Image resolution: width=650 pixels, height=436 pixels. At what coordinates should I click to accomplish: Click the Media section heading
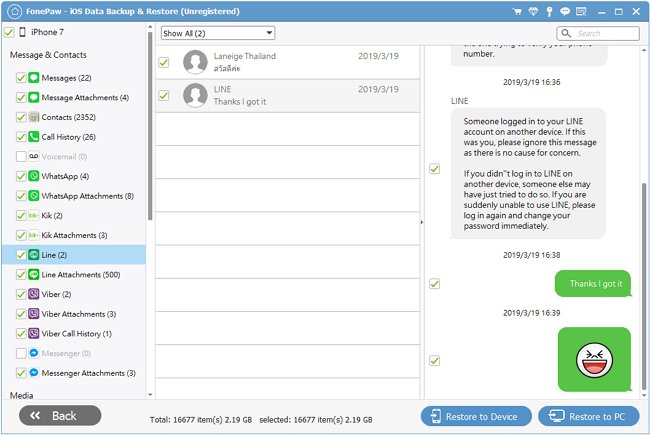pyautogui.click(x=22, y=395)
